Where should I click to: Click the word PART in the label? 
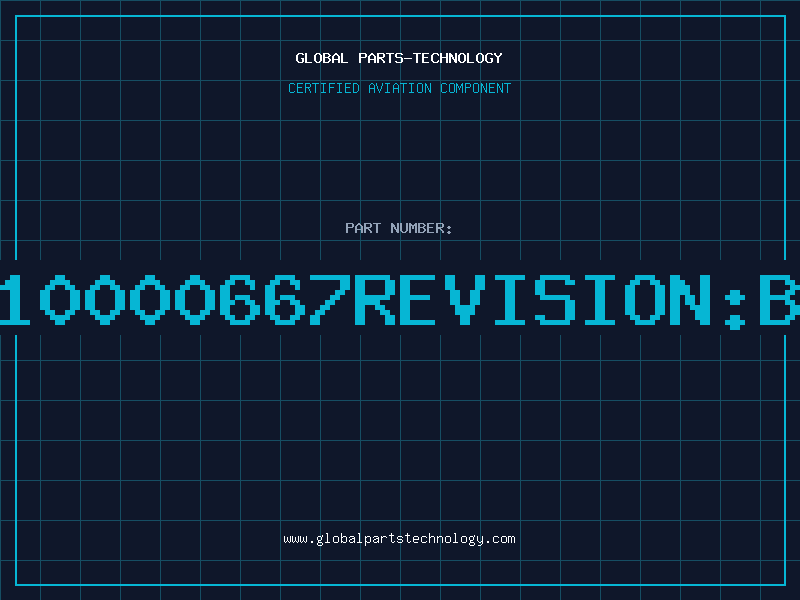[x=363, y=228]
